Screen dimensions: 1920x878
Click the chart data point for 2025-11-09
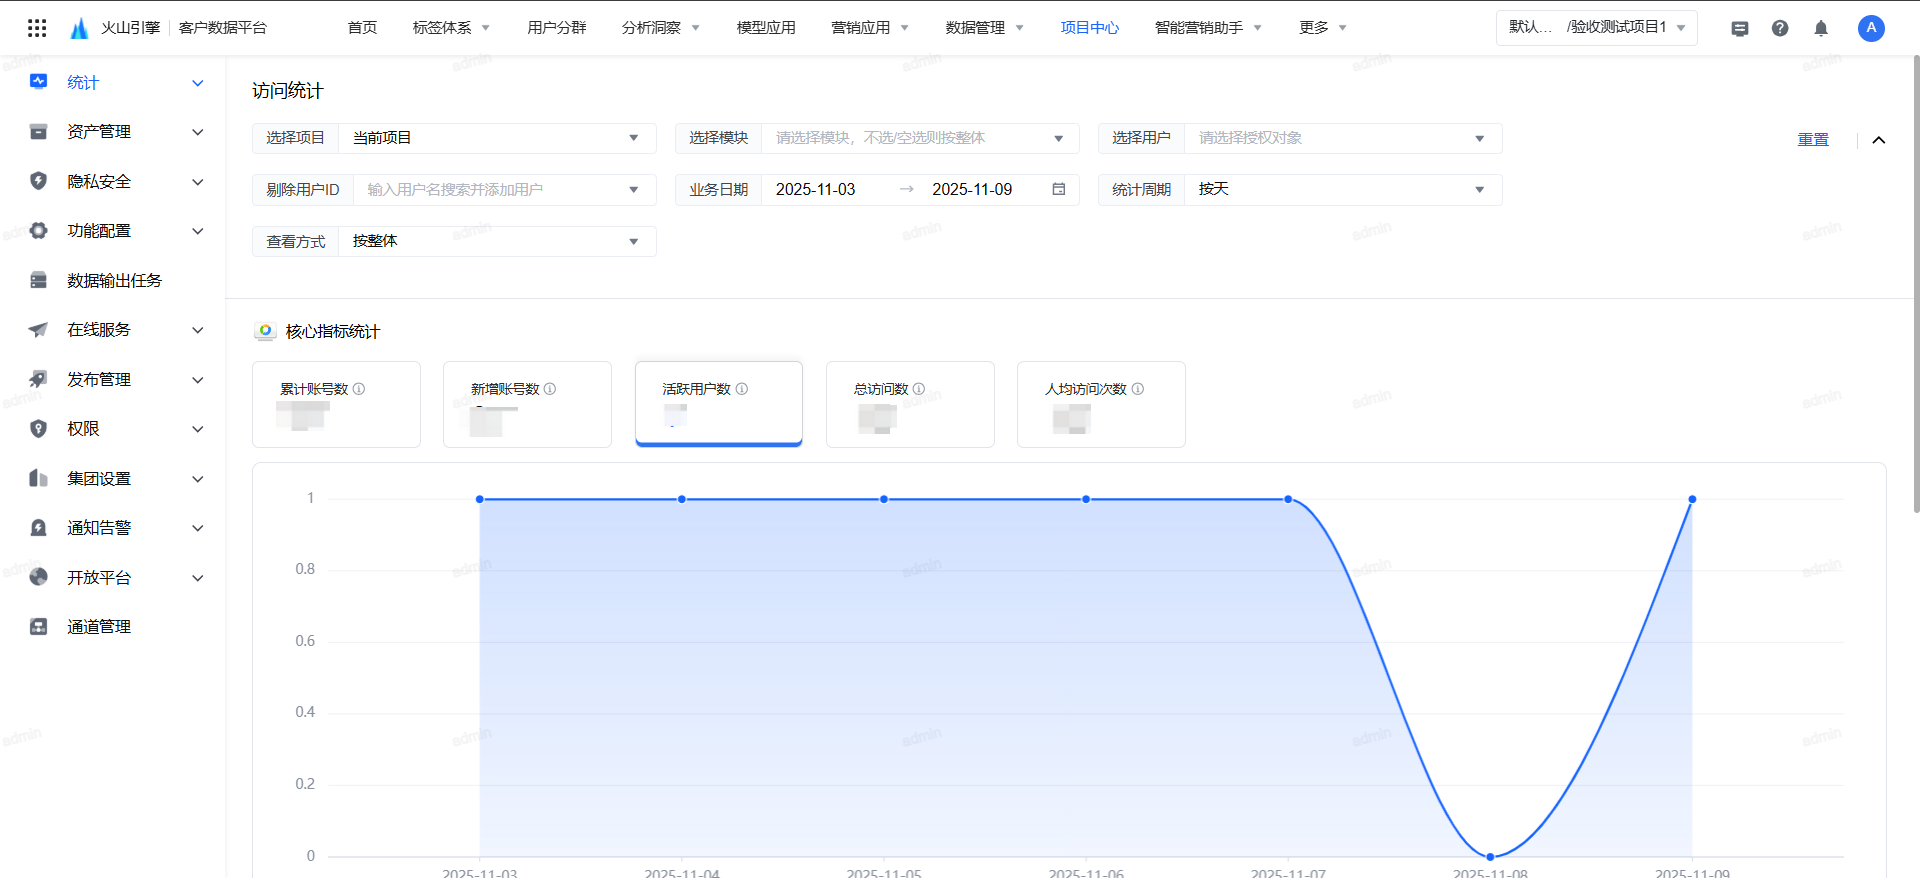point(1692,499)
